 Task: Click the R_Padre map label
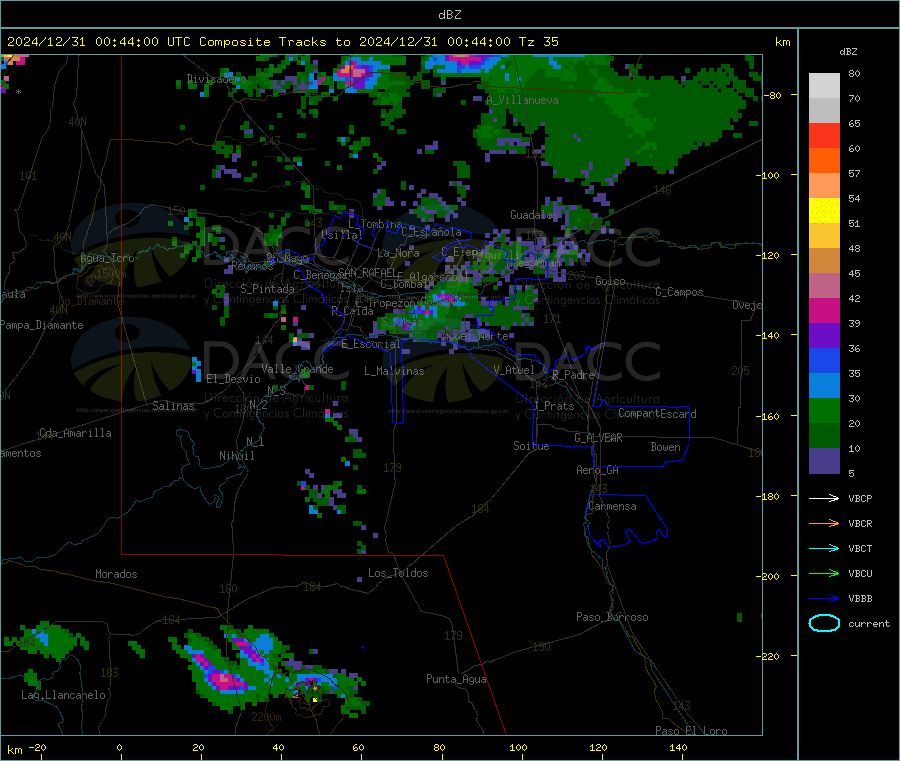click(x=573, y=375)
